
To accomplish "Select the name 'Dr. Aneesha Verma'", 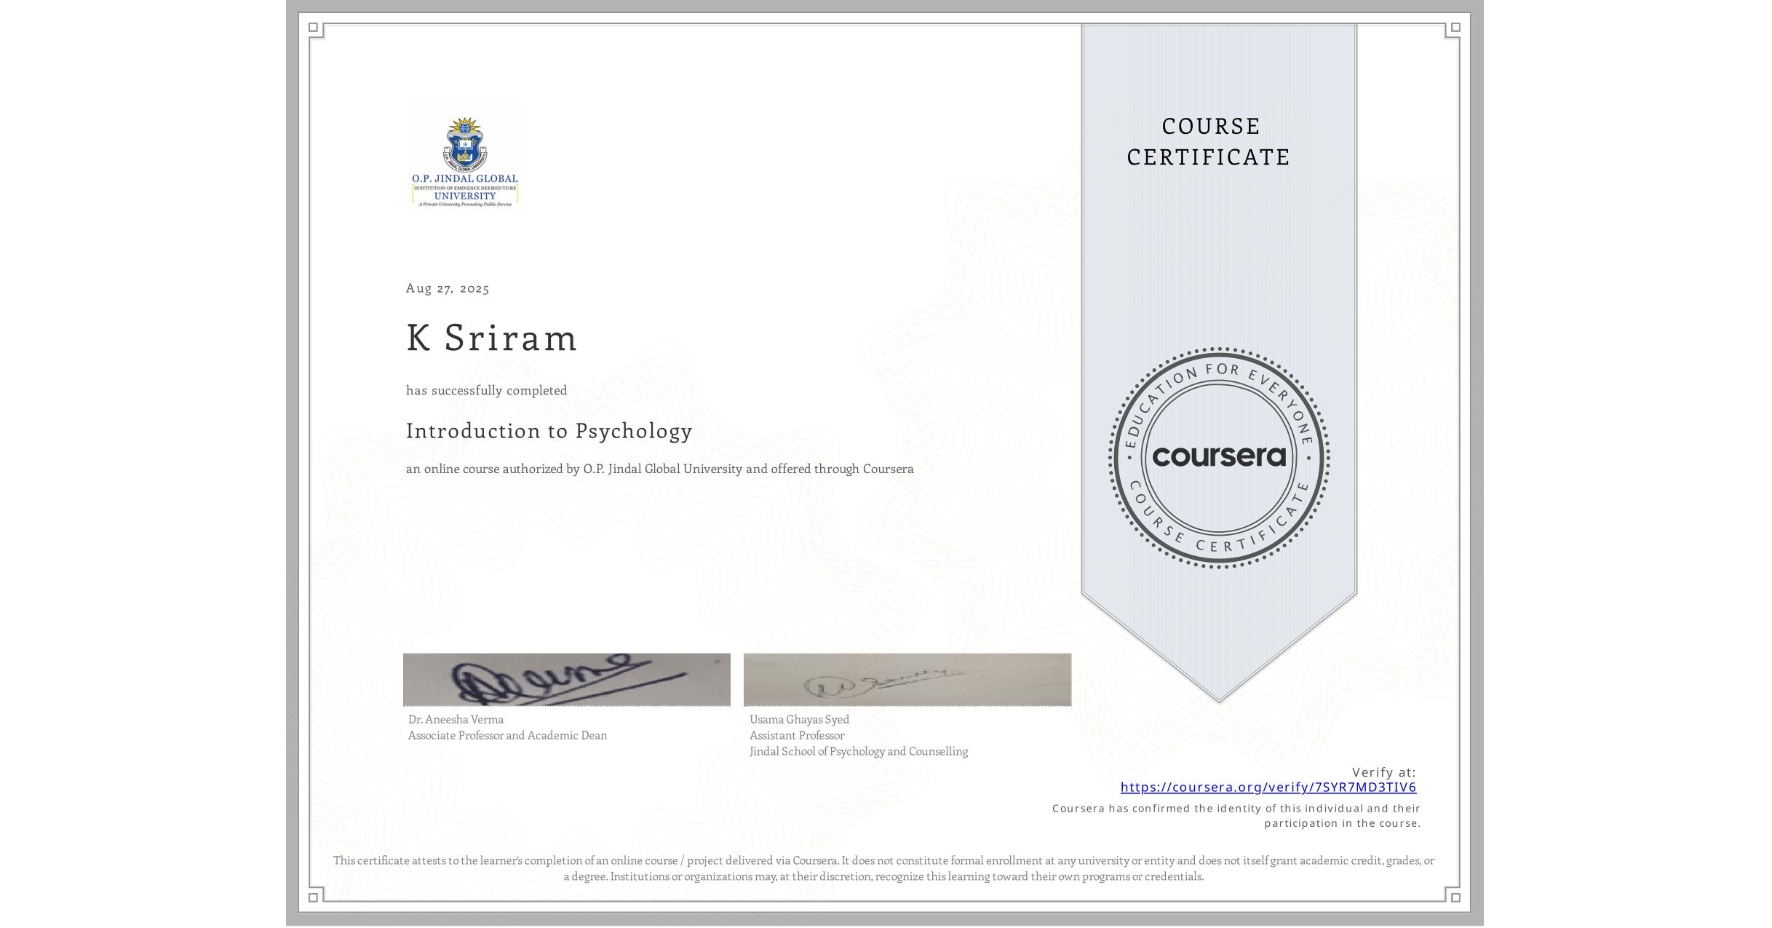I will pyautogui.click(x=456, y=719).
